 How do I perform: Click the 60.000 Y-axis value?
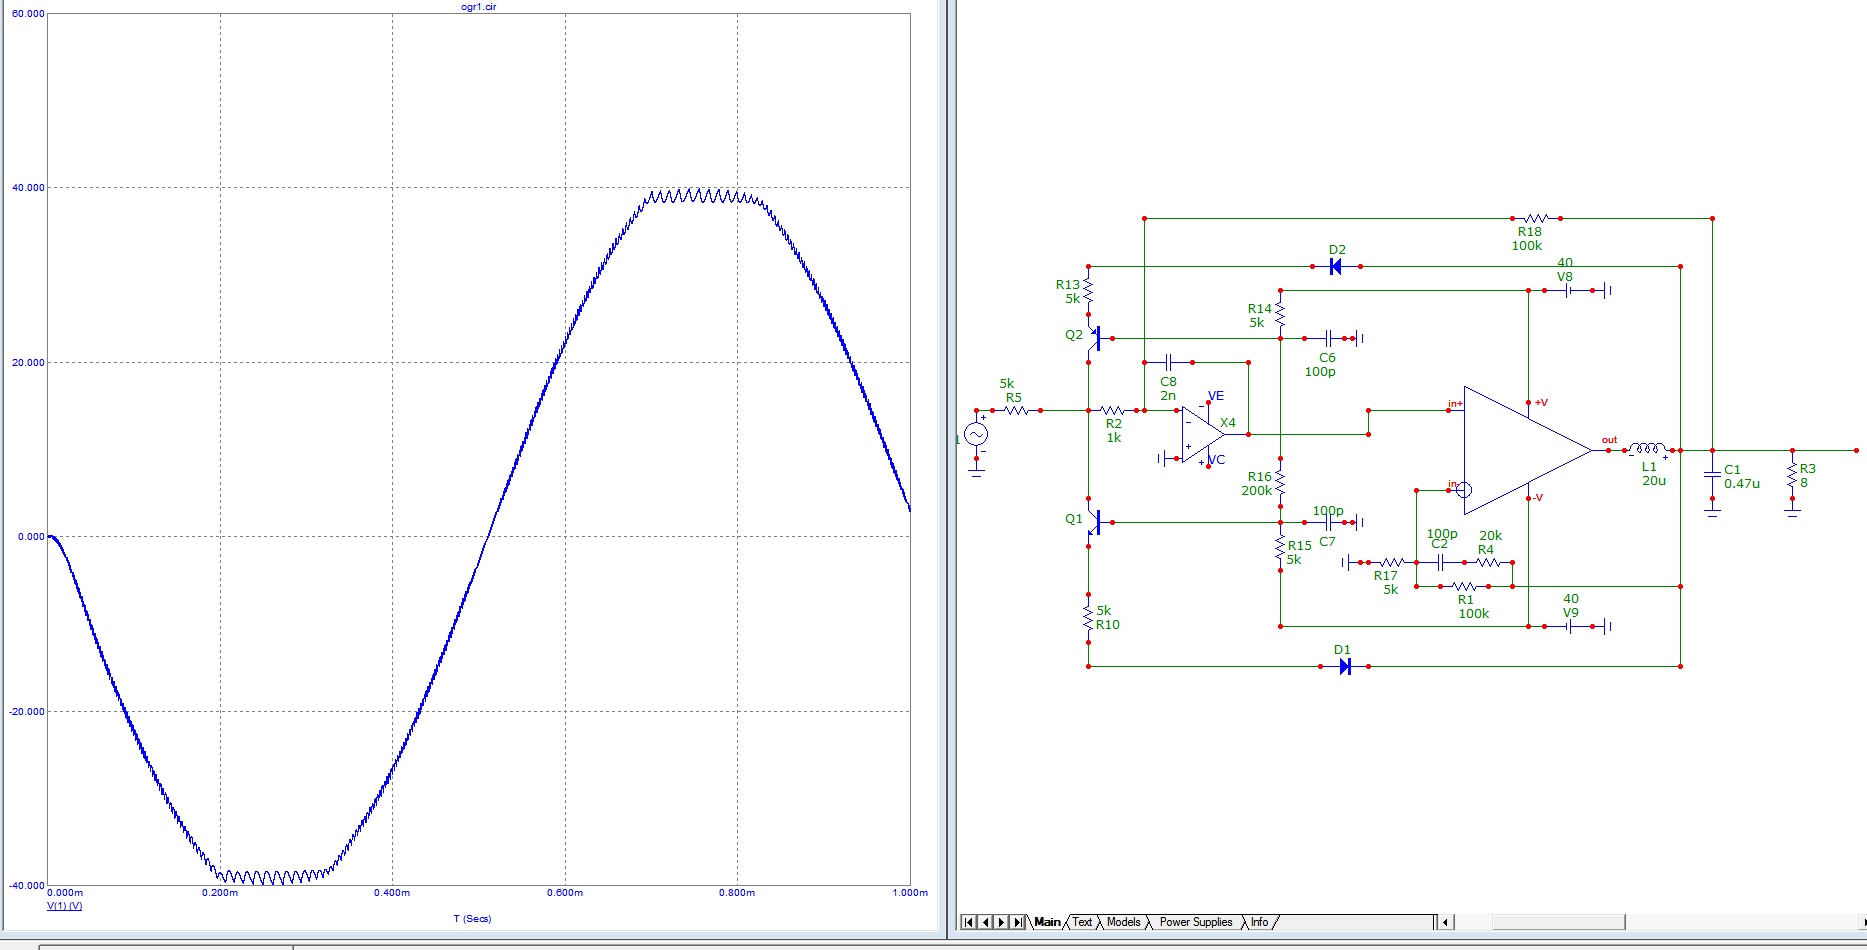26,14
